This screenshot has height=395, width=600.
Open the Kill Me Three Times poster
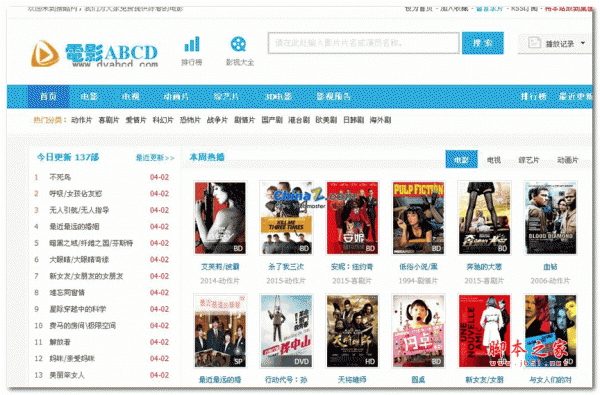click(286, 218)
